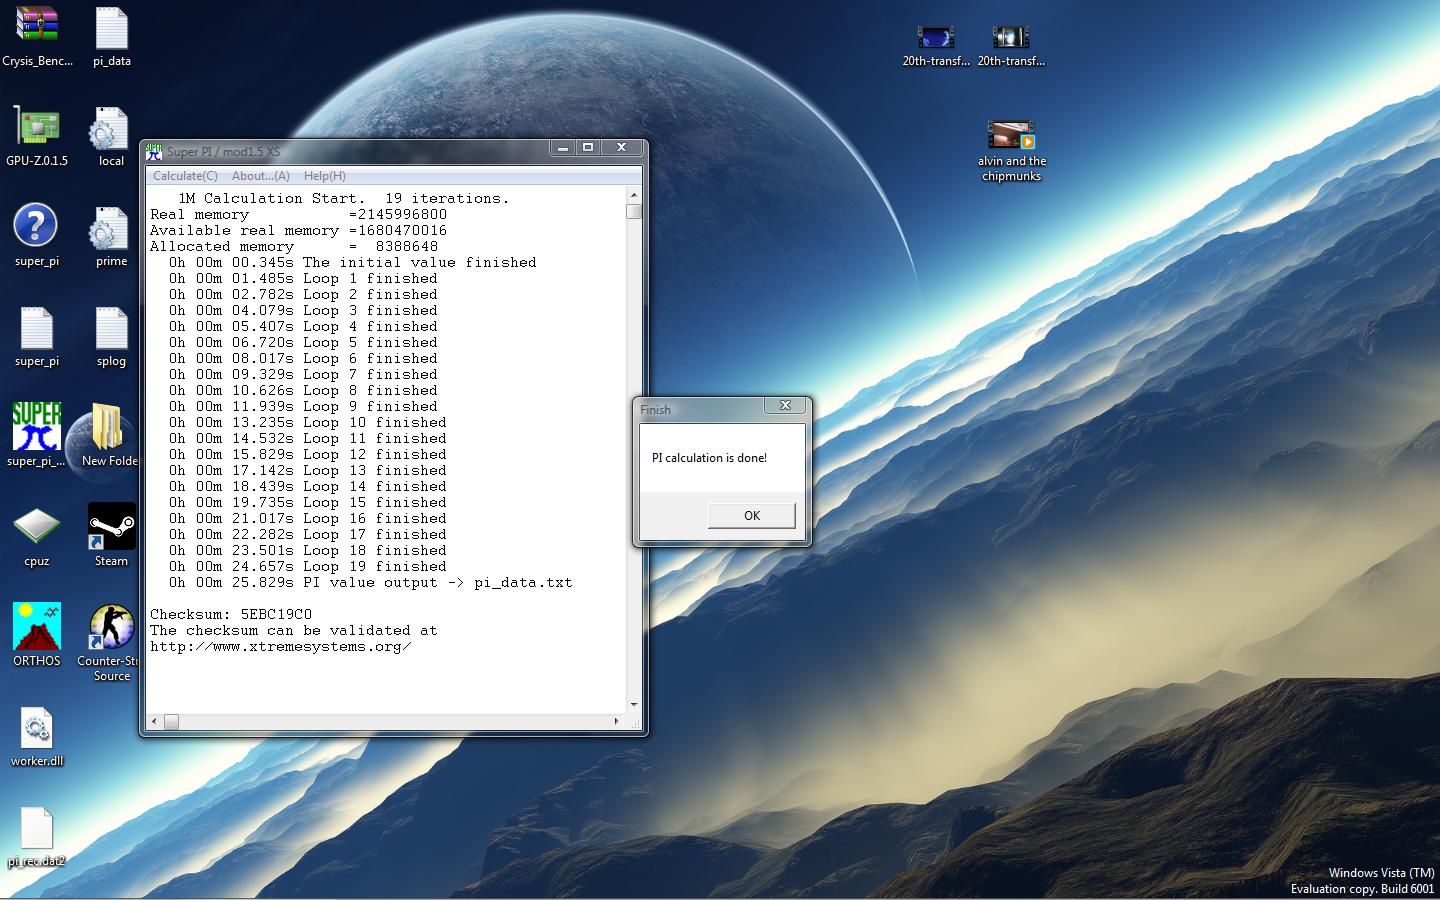The width and height of the screenshot is (1440, 900).
Task: Click the horizontal scrollbar left arrow
Action: 154,721
